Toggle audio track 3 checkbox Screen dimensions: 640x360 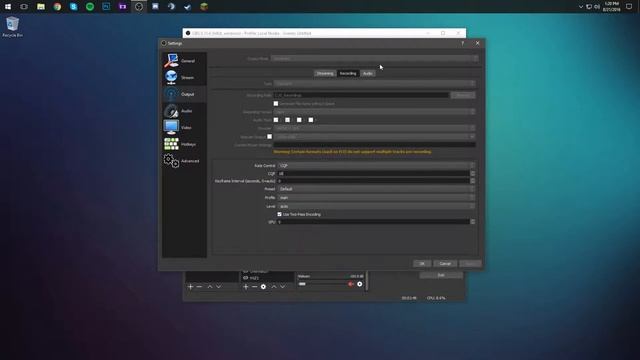(x=299, y=120)
